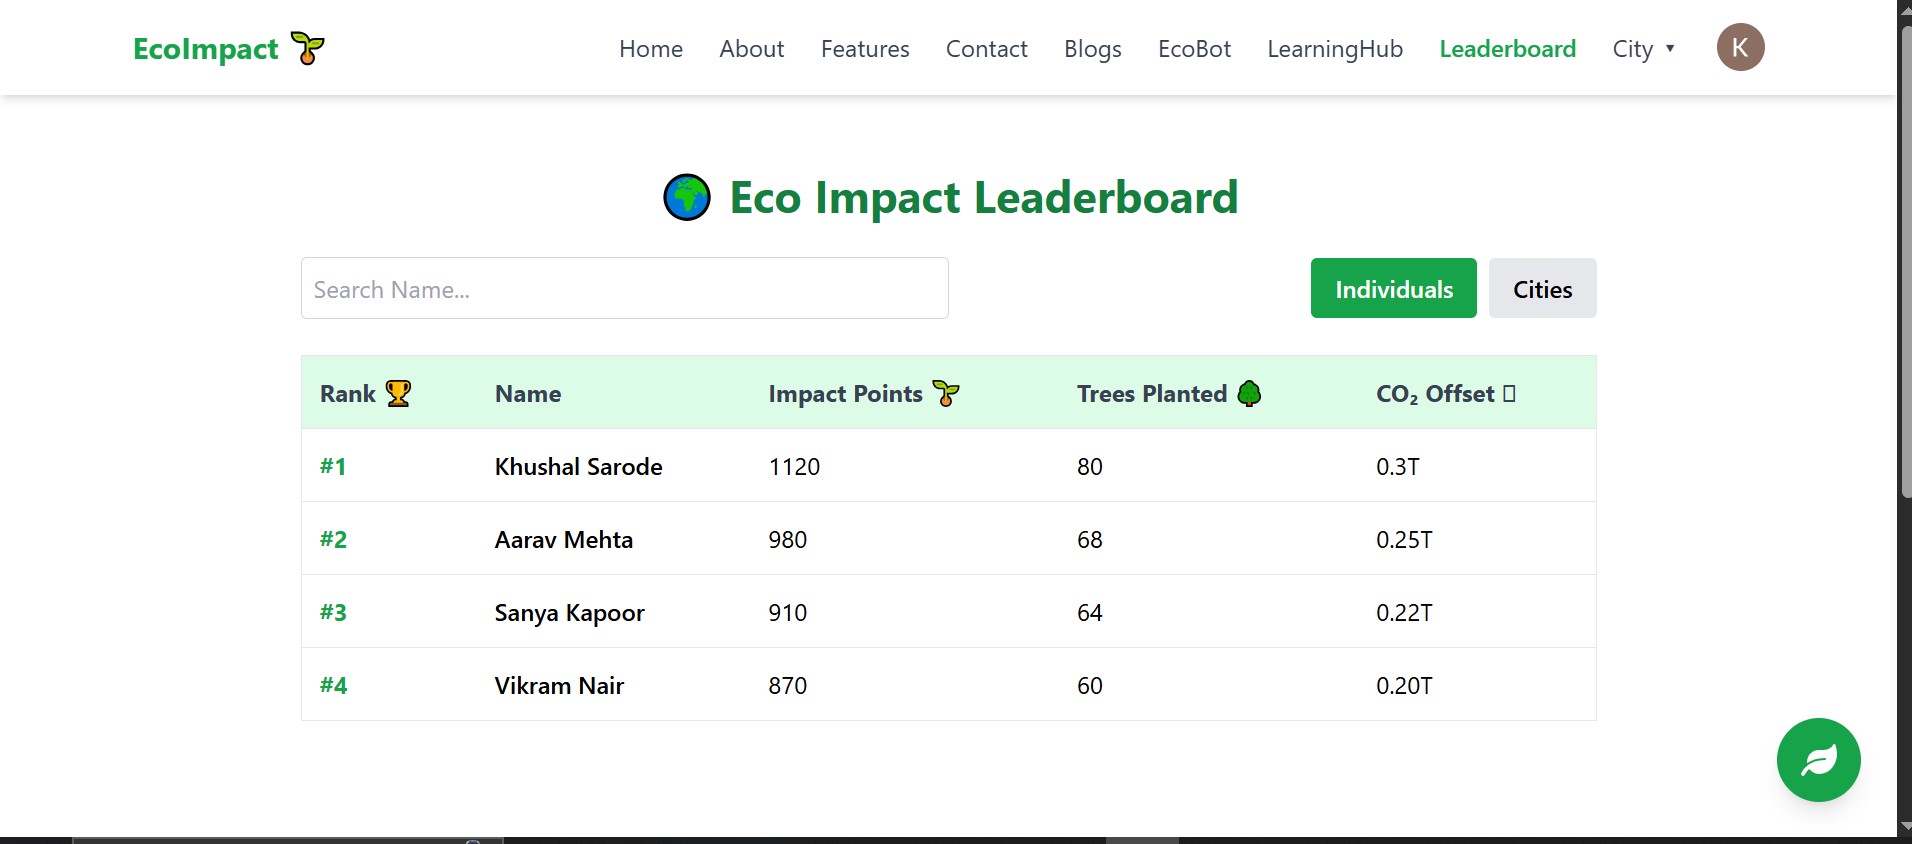This screenshot has width=1912, height=844.
Task: Click the icon after CO₂ Offset header
Action: (x=1509, y=394)
